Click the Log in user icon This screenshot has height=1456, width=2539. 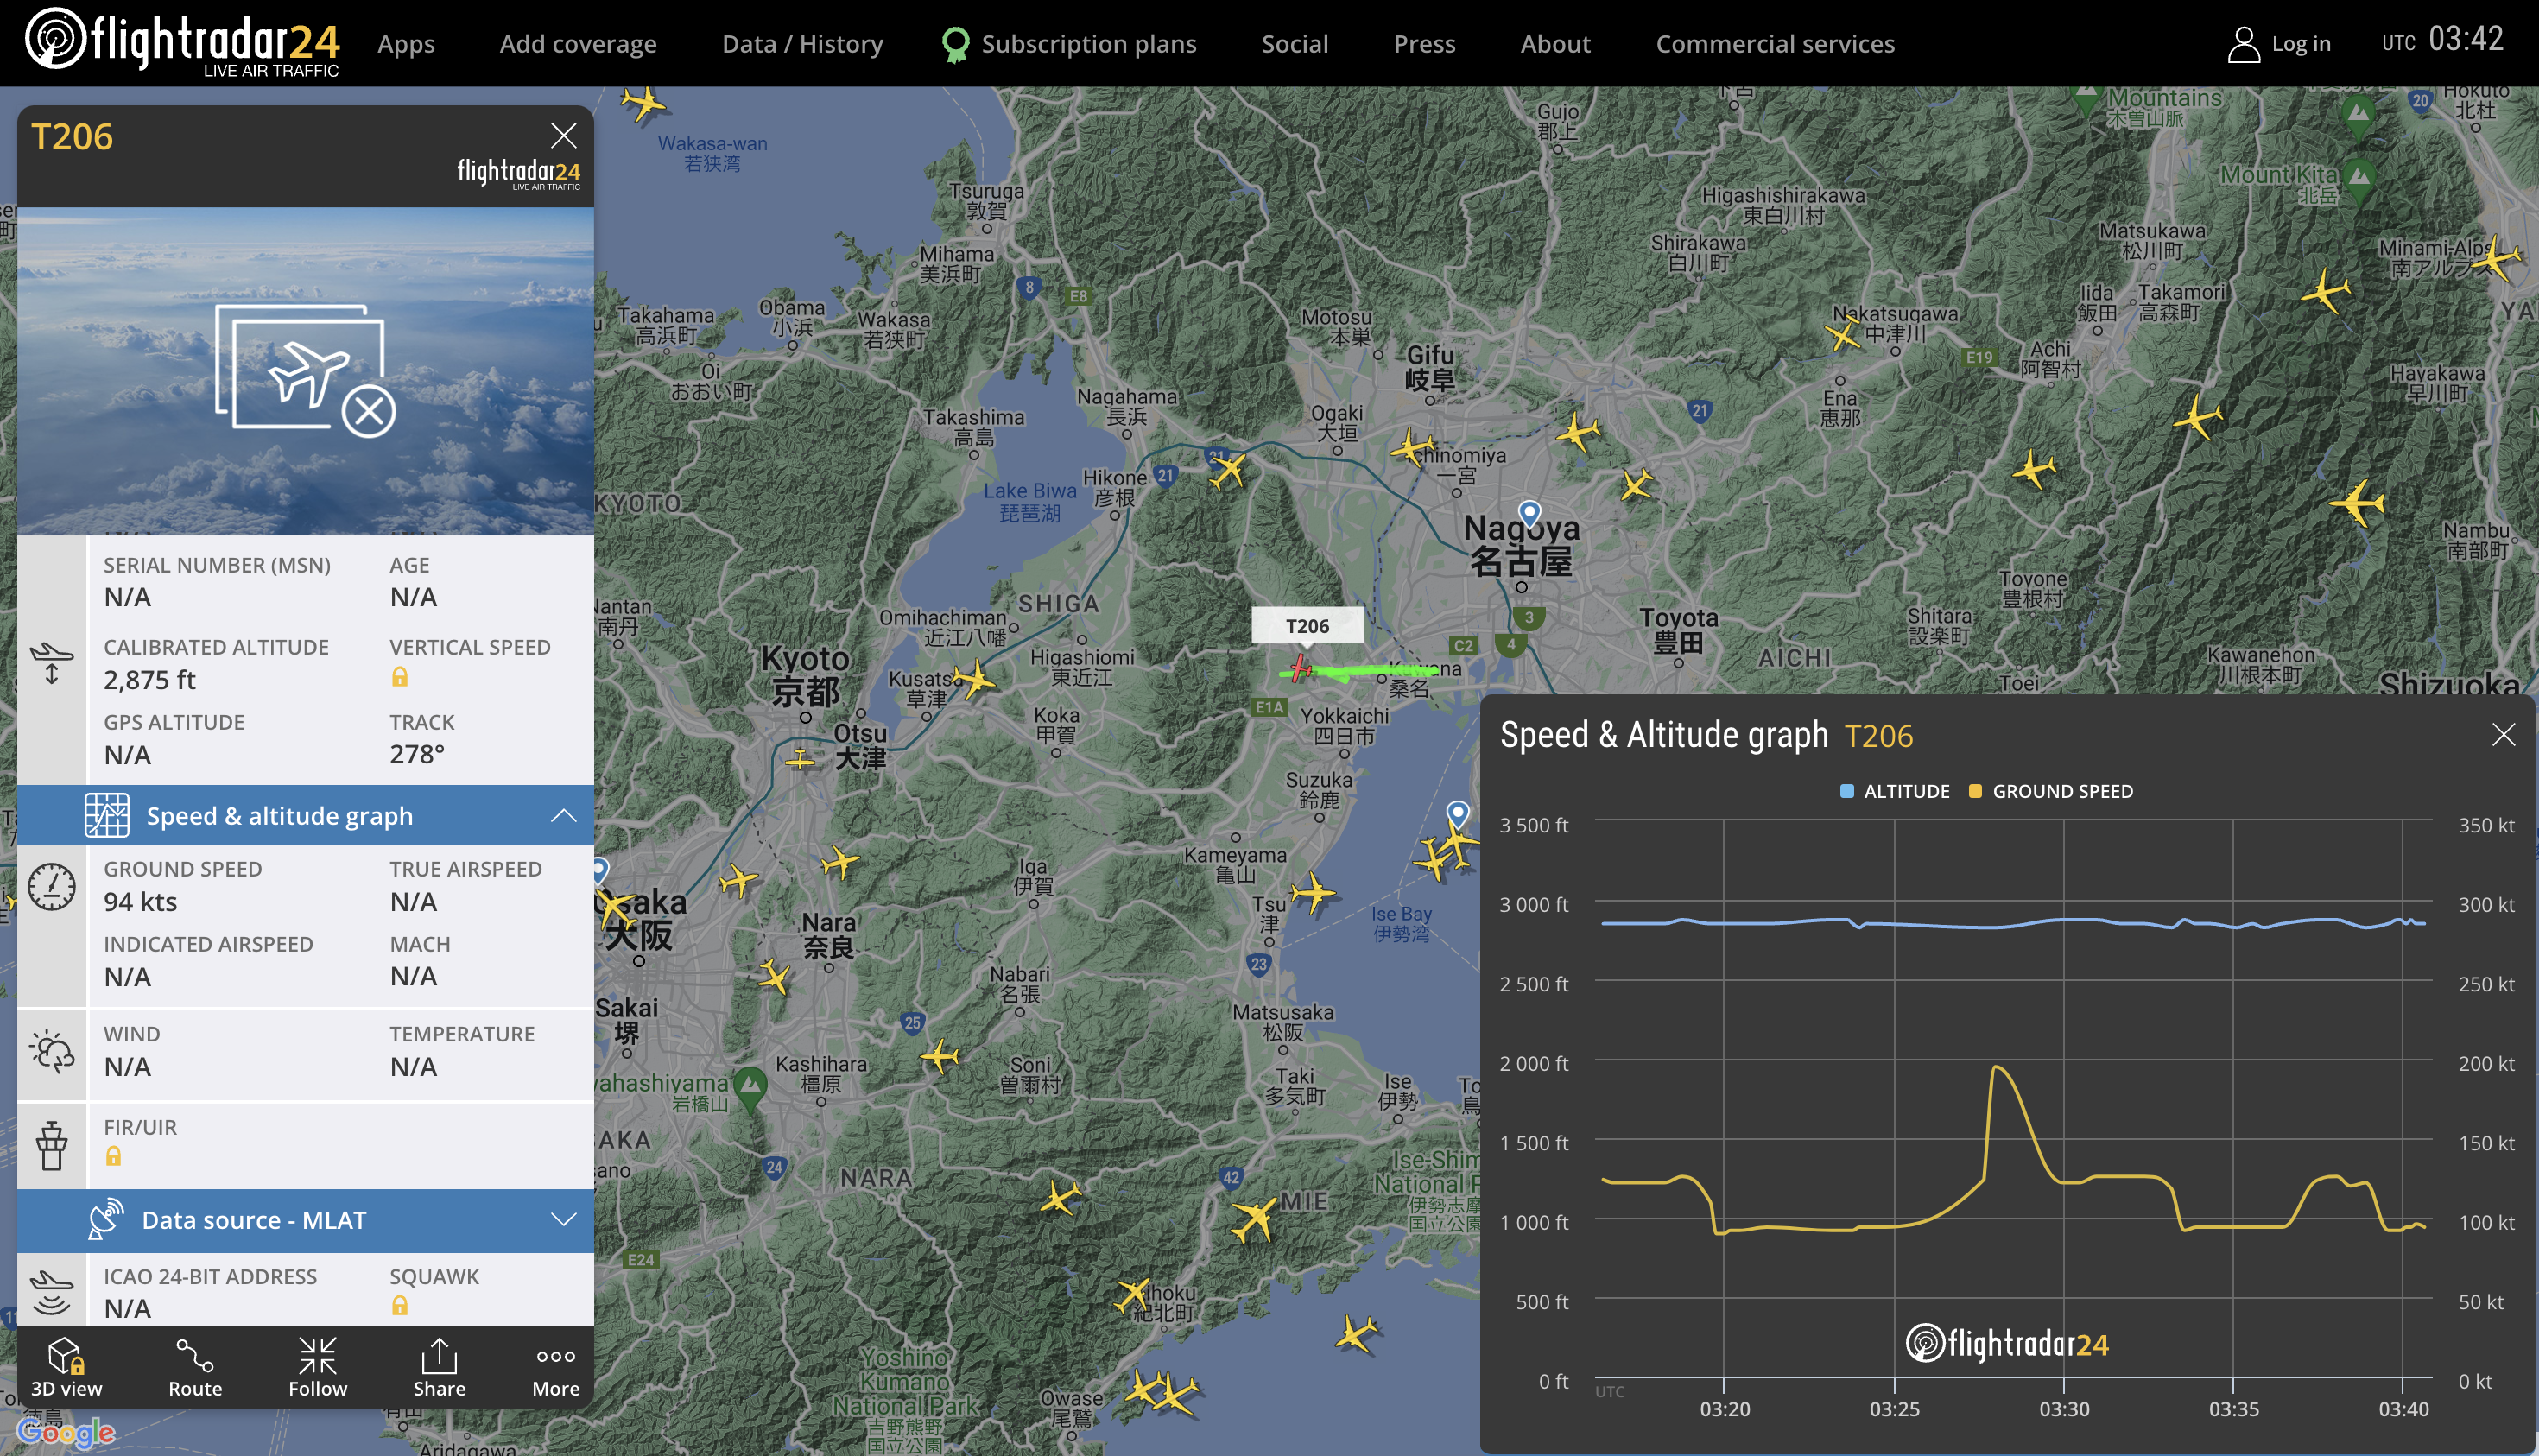tap(2243, 44)
